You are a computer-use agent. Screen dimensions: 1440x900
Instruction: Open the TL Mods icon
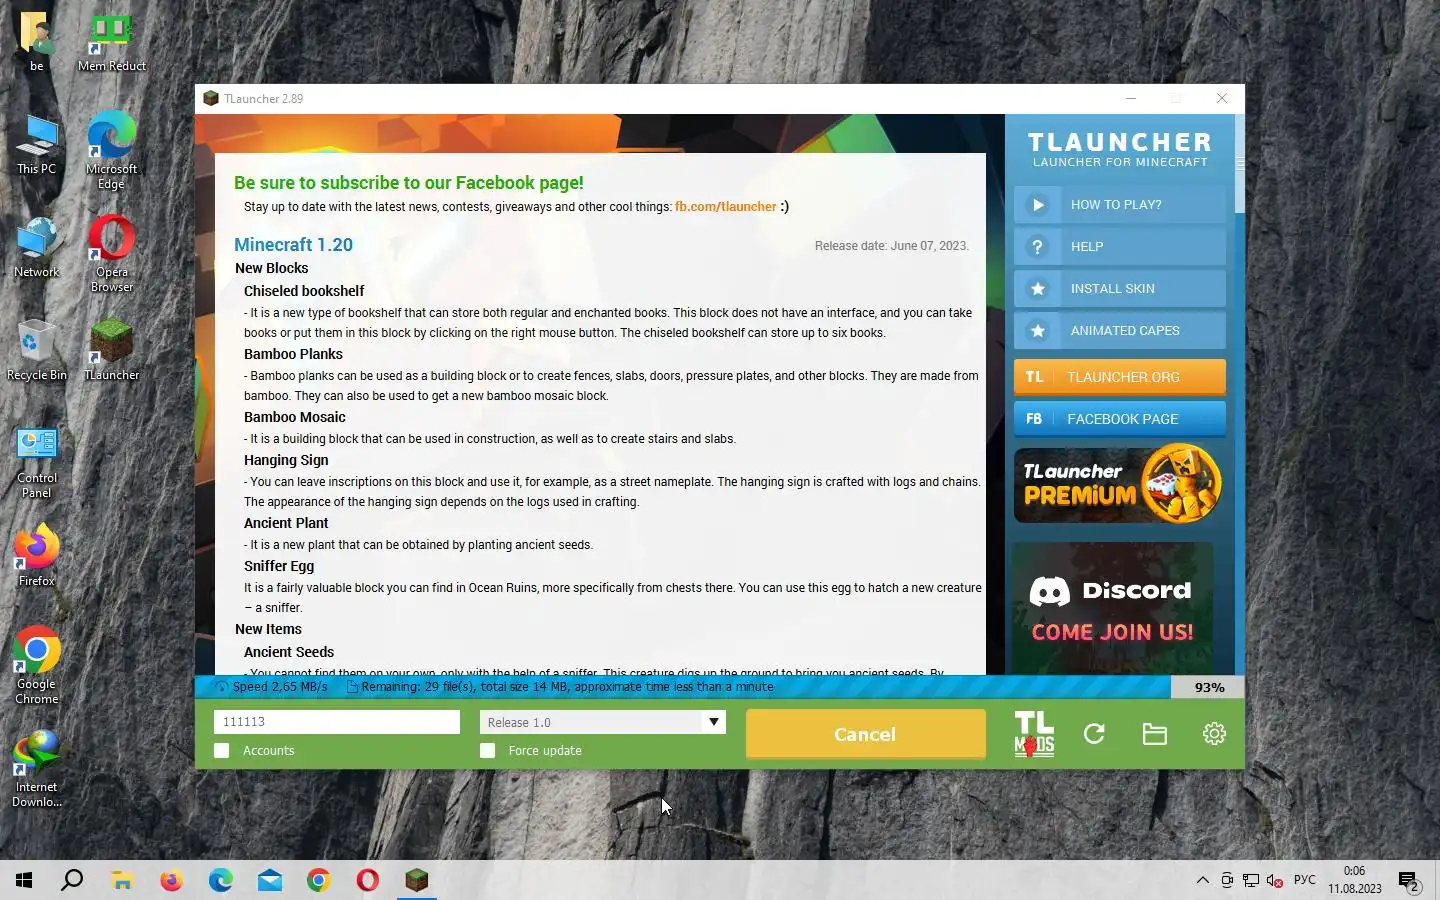[1034, 734]
